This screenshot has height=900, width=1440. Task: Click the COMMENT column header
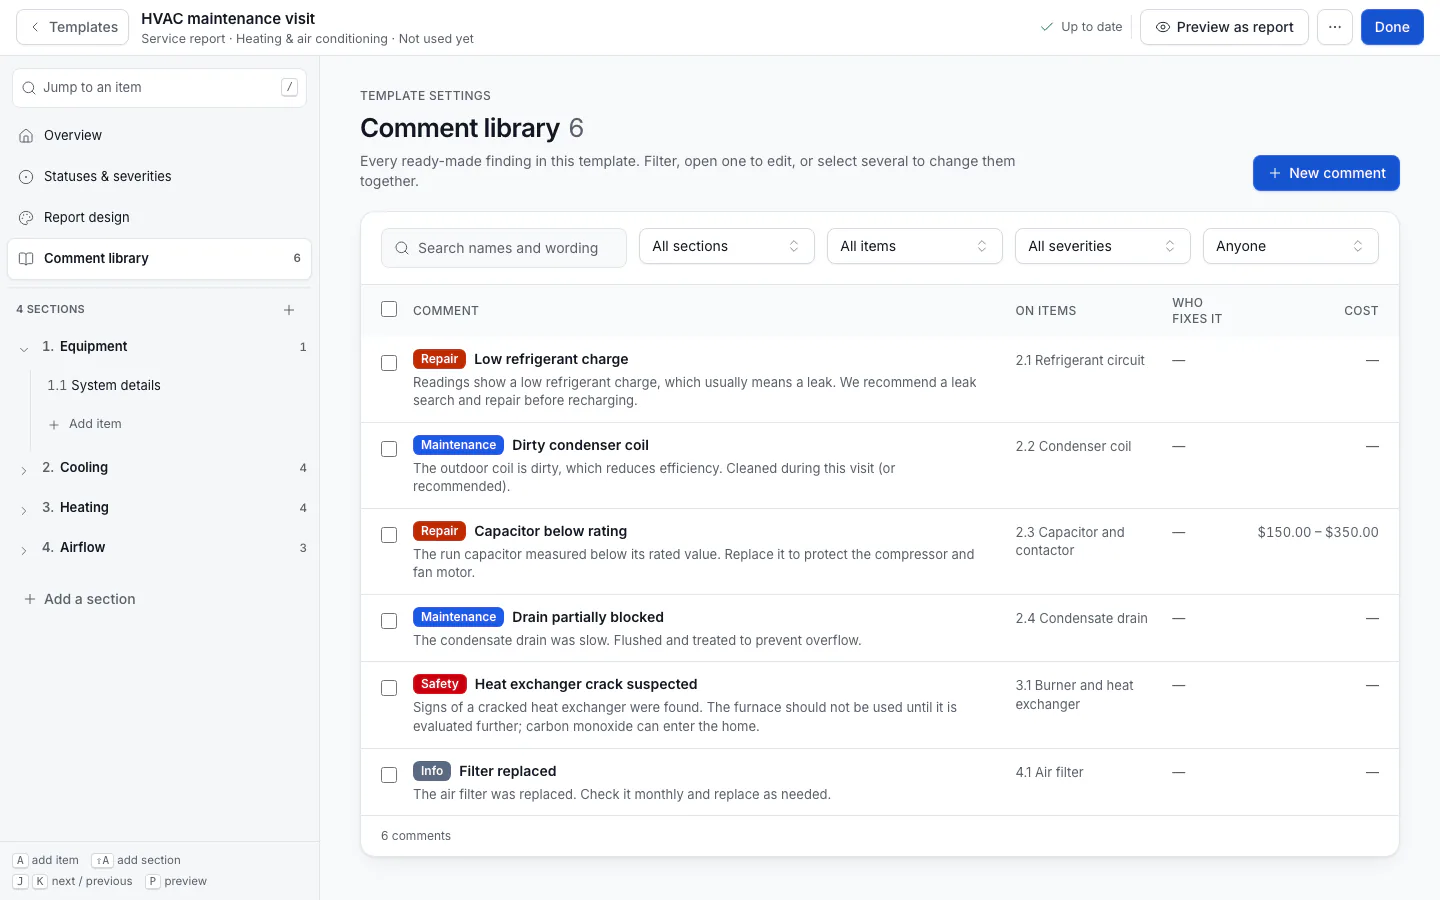[x=446, y=311]
